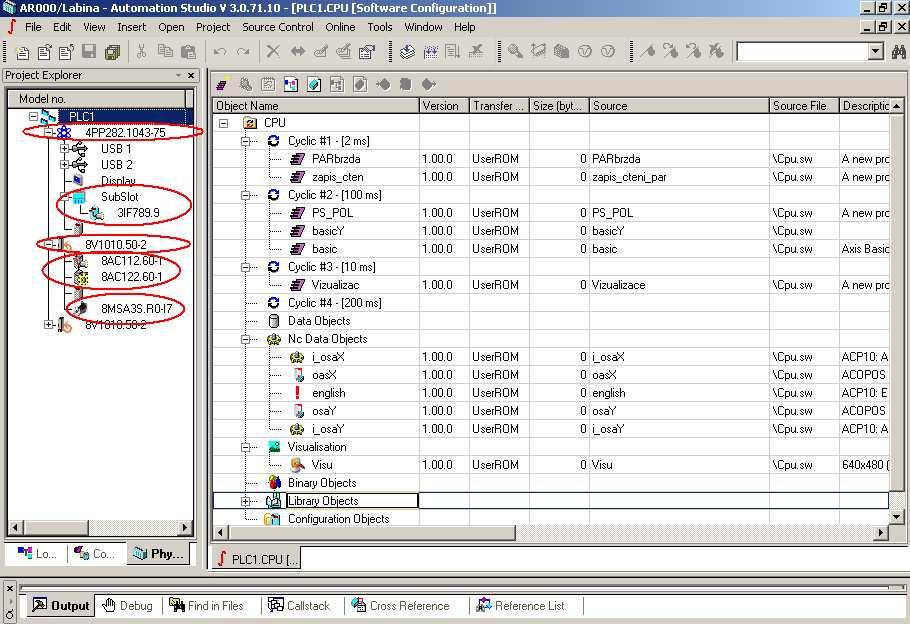Open the File menu
910x624 pixels.
[32, 27]
